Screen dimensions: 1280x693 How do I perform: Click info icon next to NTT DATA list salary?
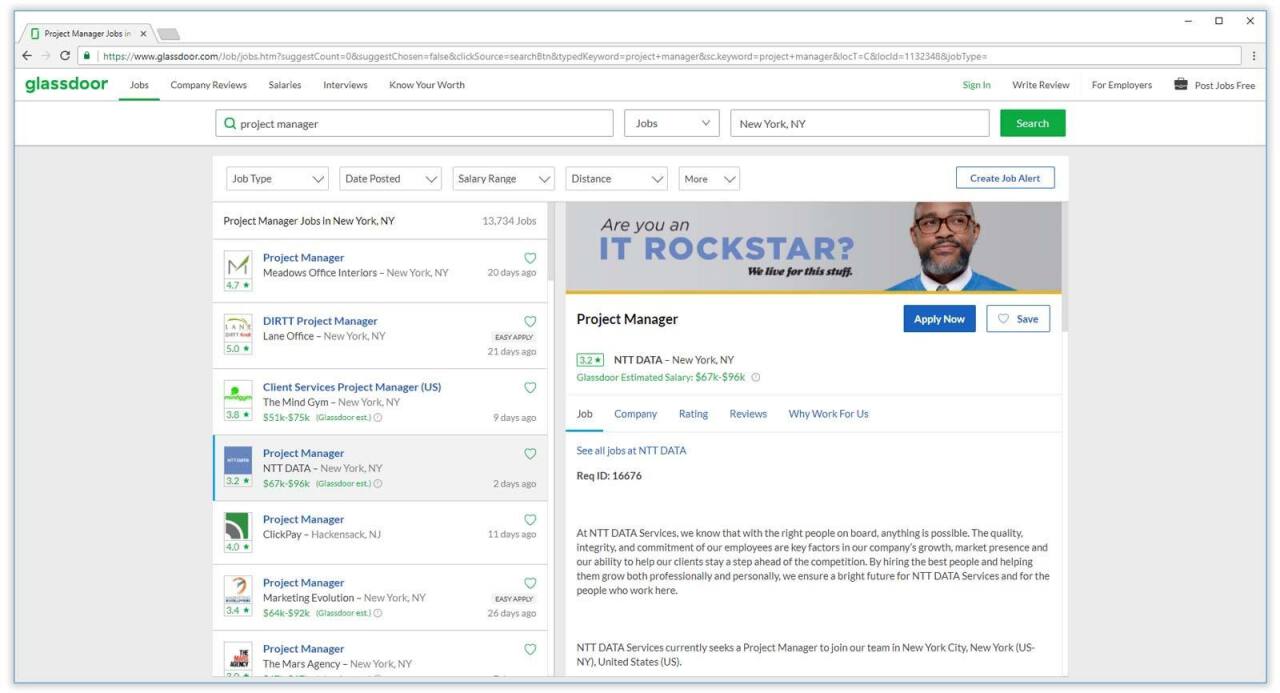(378, 484)
